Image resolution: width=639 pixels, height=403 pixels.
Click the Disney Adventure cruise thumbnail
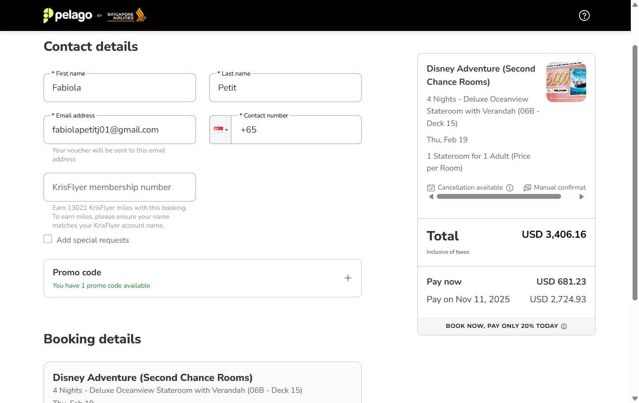click(x=566, y=82)
